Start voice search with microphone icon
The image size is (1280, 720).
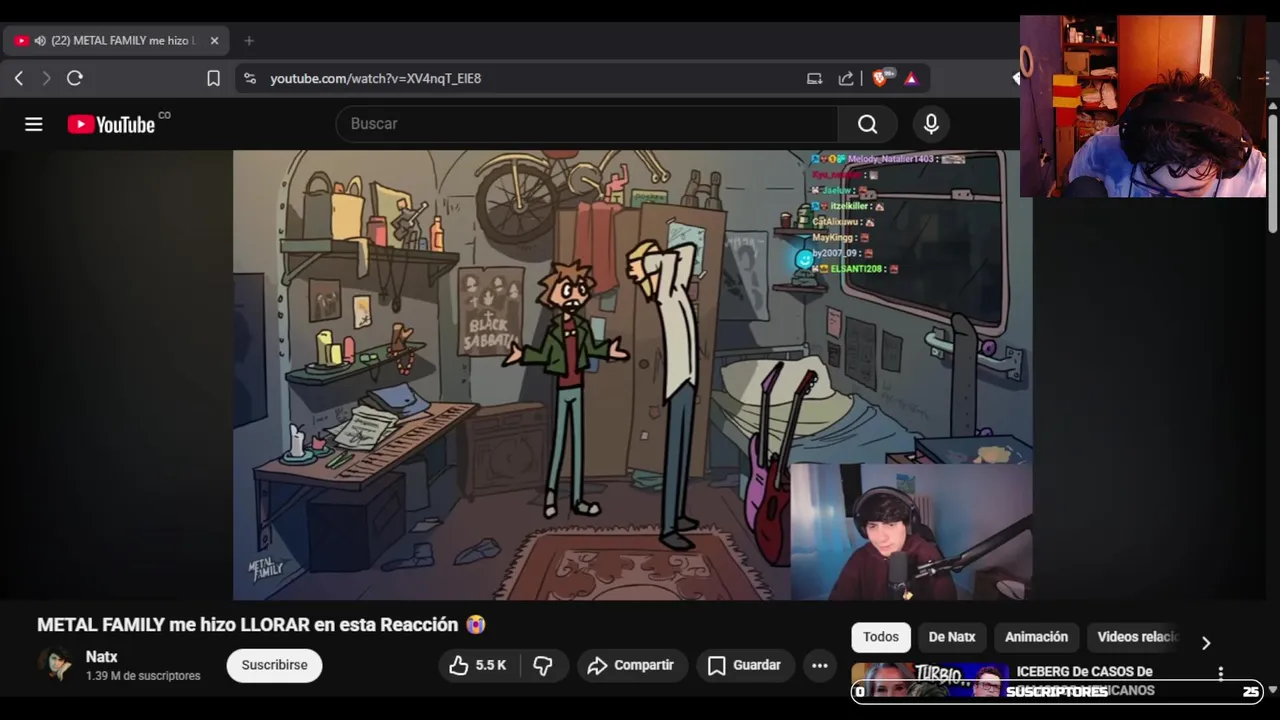pos(931,124)
